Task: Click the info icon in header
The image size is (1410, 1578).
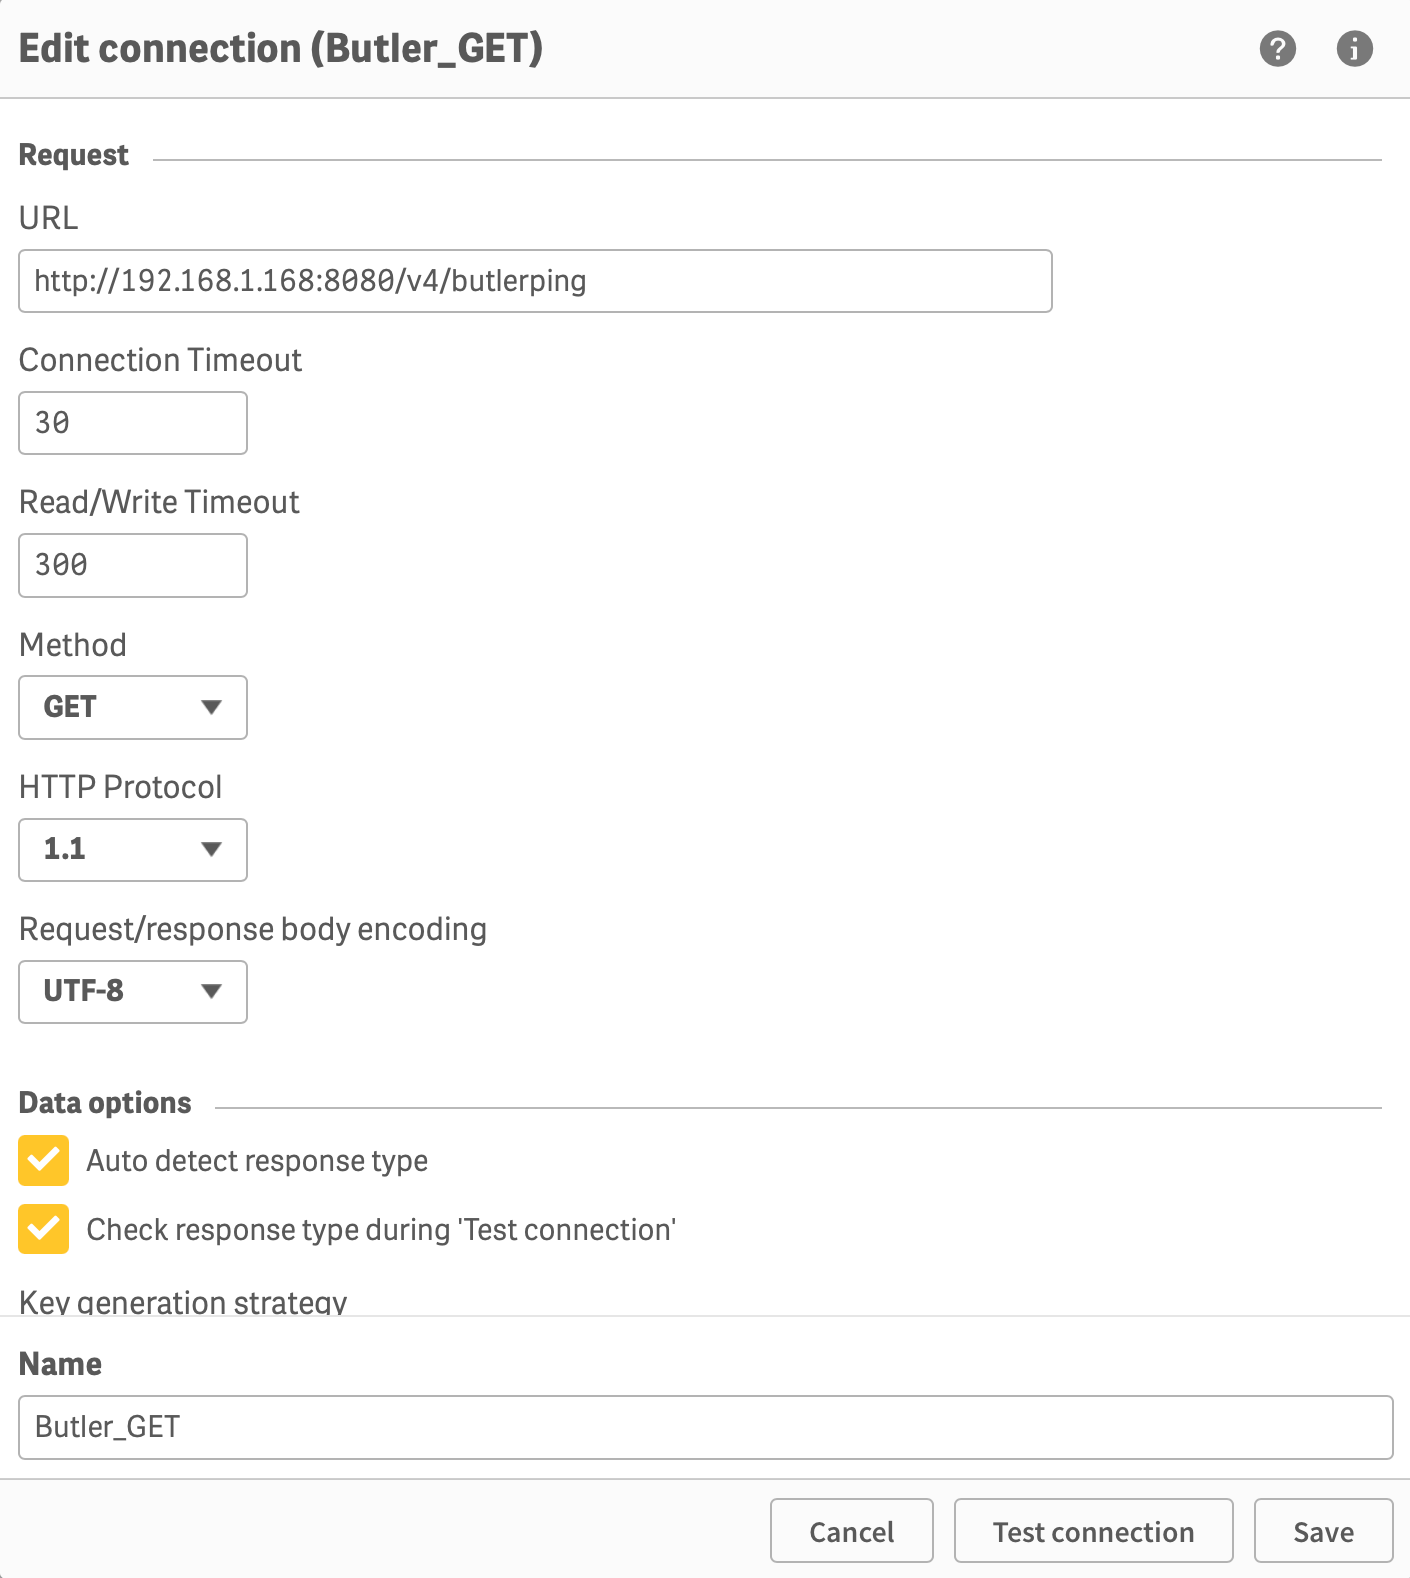Action: point(1354,48)
